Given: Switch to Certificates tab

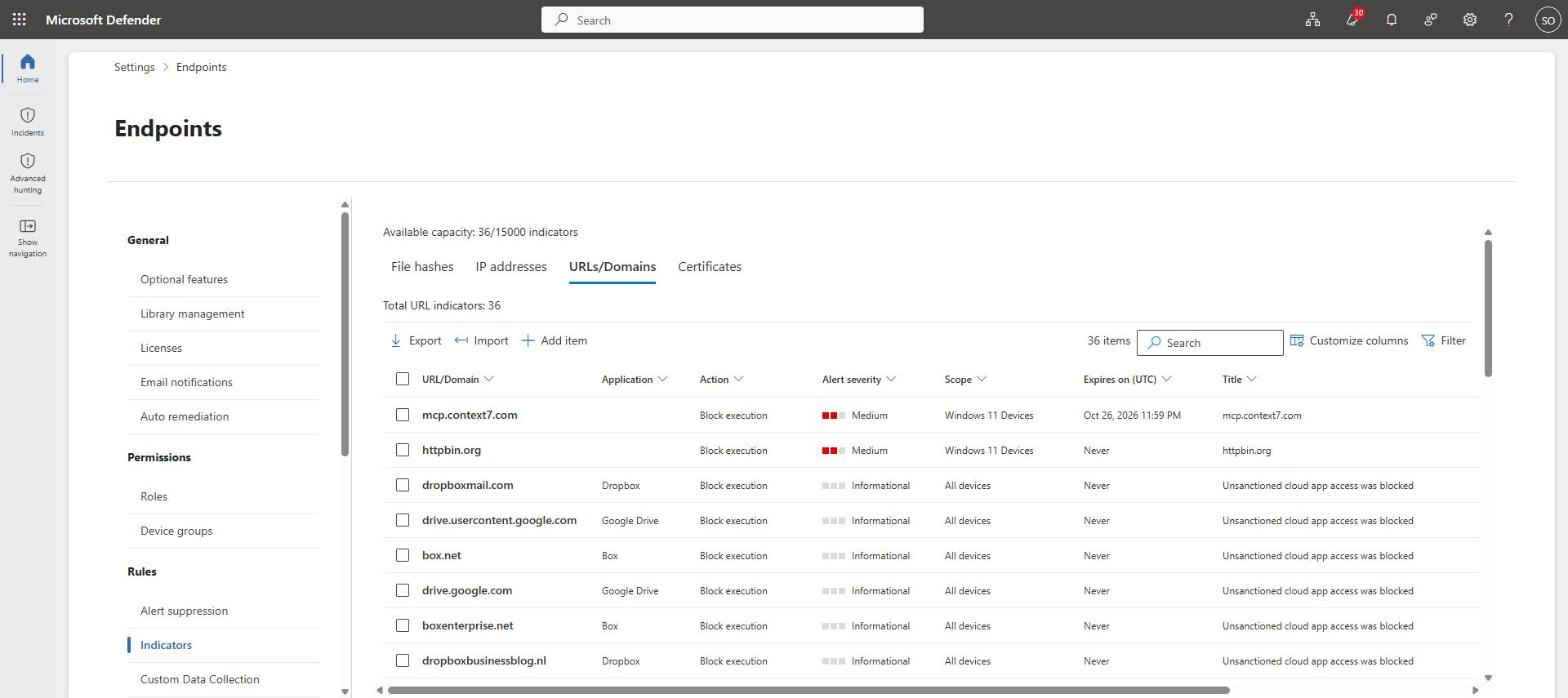Looking at the screenshot, I should (x=710, y=266).
